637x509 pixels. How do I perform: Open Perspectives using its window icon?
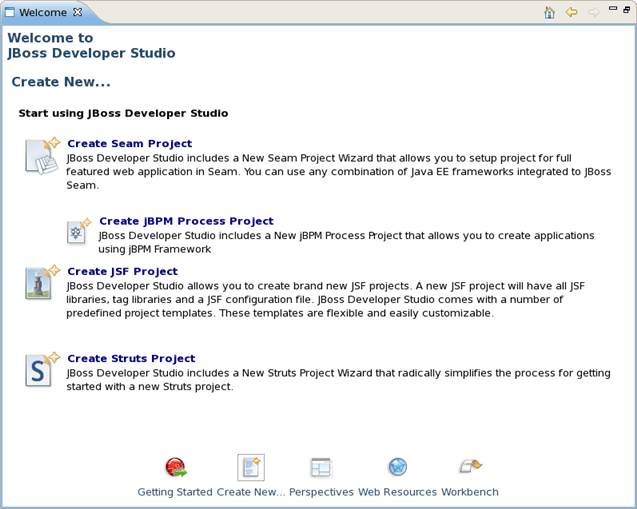tap(321, 467)
